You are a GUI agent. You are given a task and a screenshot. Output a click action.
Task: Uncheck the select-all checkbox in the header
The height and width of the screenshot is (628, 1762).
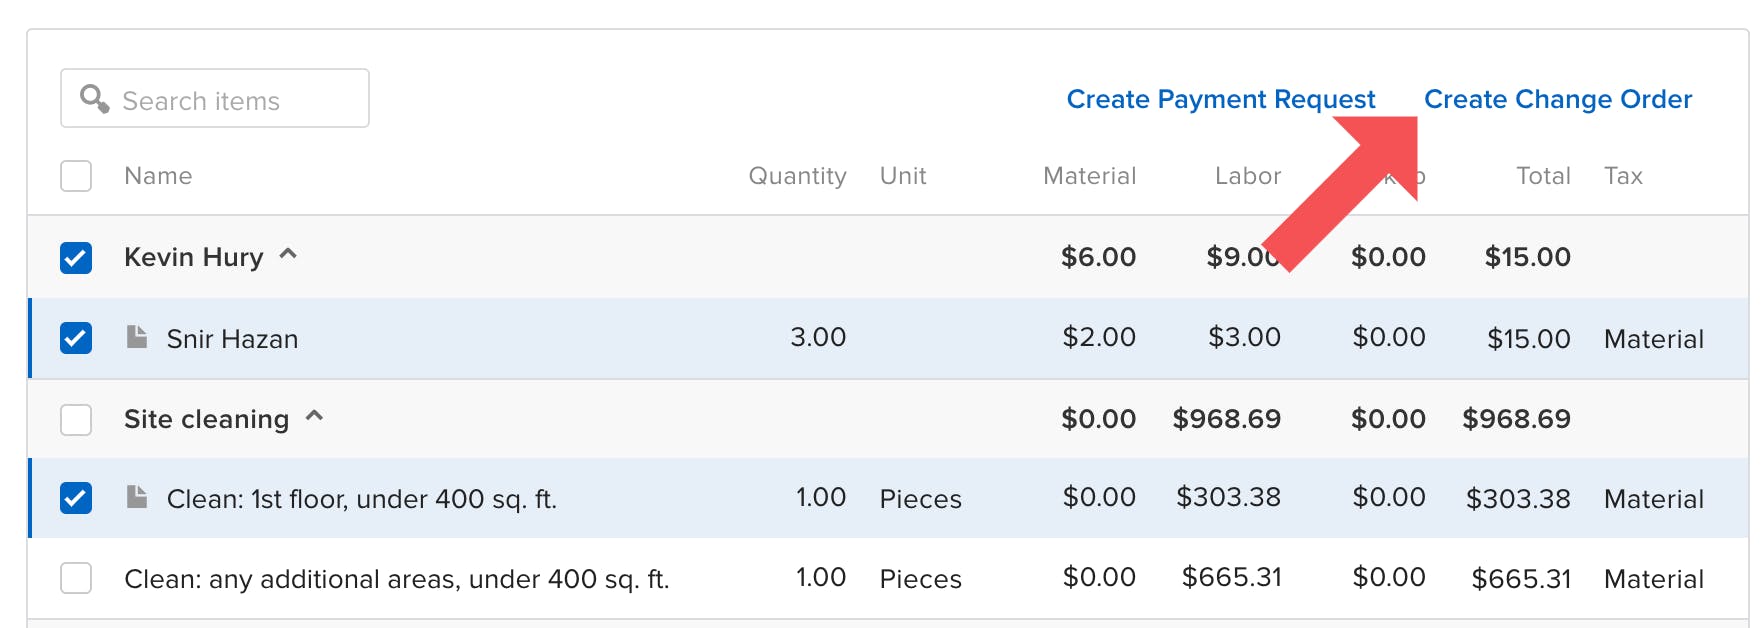(75, 176)
